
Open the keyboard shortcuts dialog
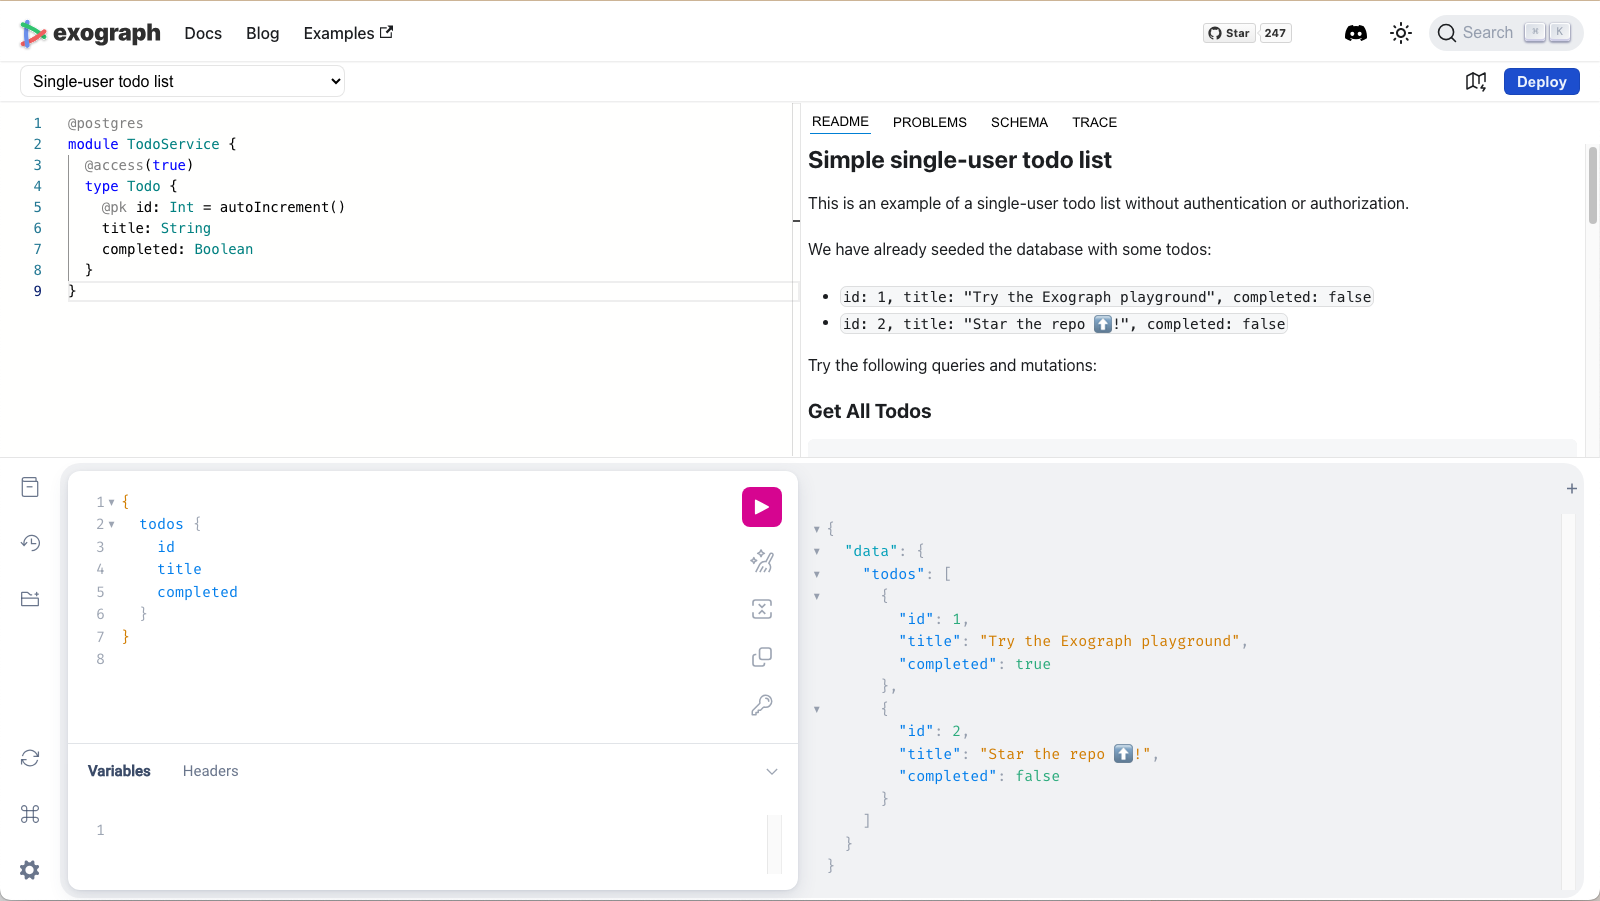point(30,814)
